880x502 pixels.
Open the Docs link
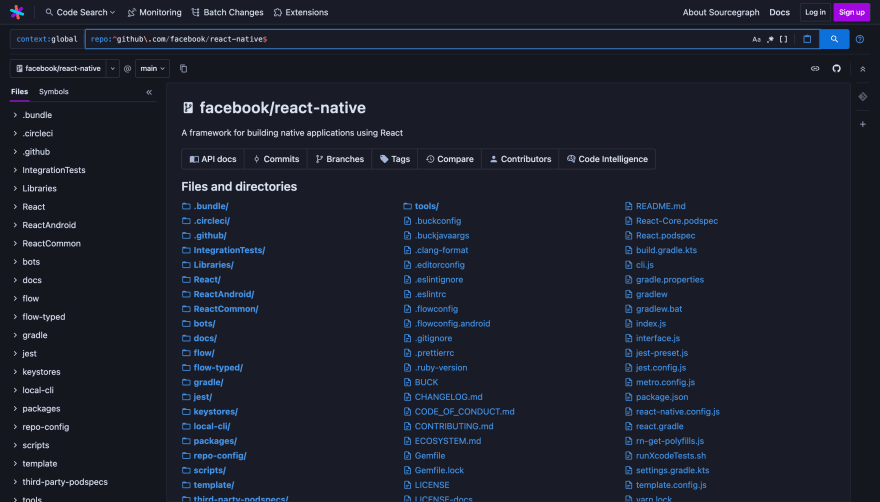779,12
